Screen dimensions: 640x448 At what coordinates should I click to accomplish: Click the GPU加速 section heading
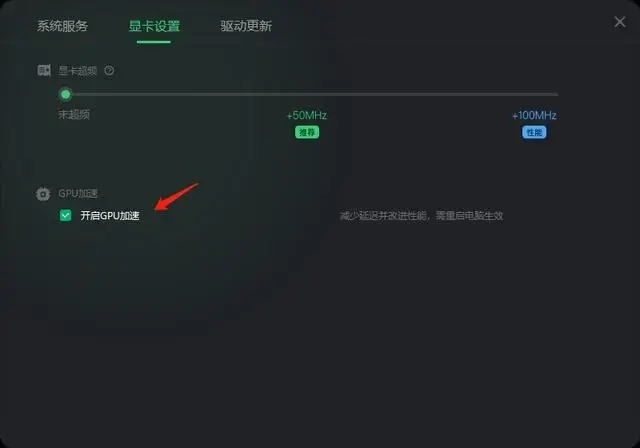point(78,193)
